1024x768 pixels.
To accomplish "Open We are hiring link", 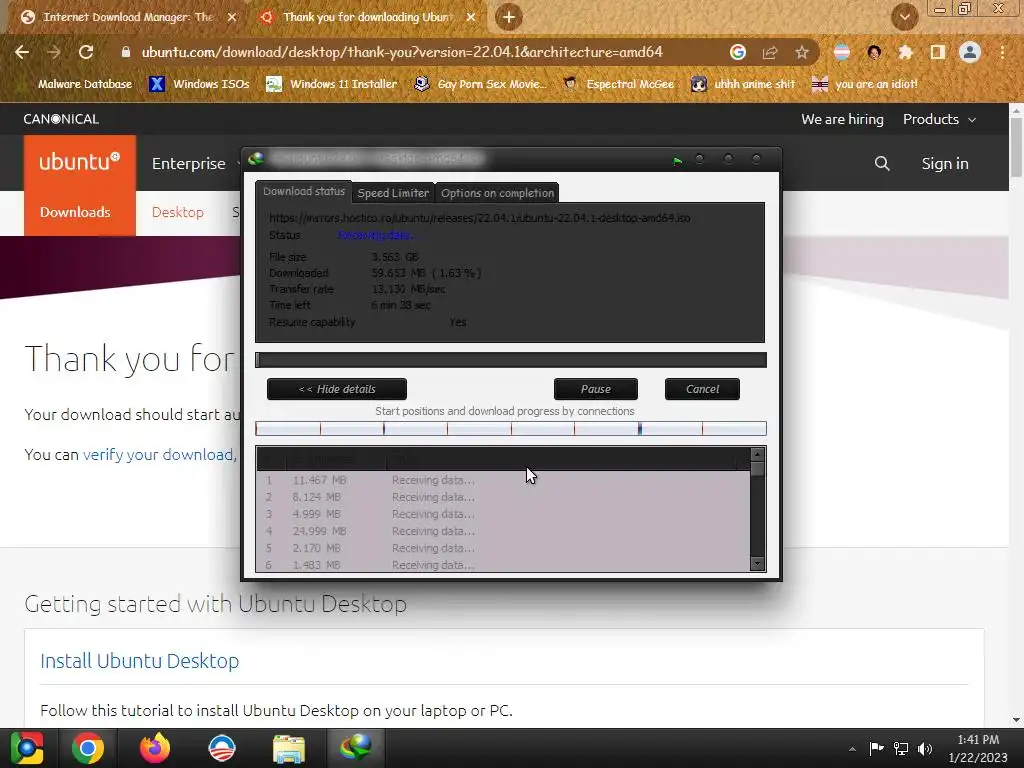I will pyautogui.click(x=842, y=119).
